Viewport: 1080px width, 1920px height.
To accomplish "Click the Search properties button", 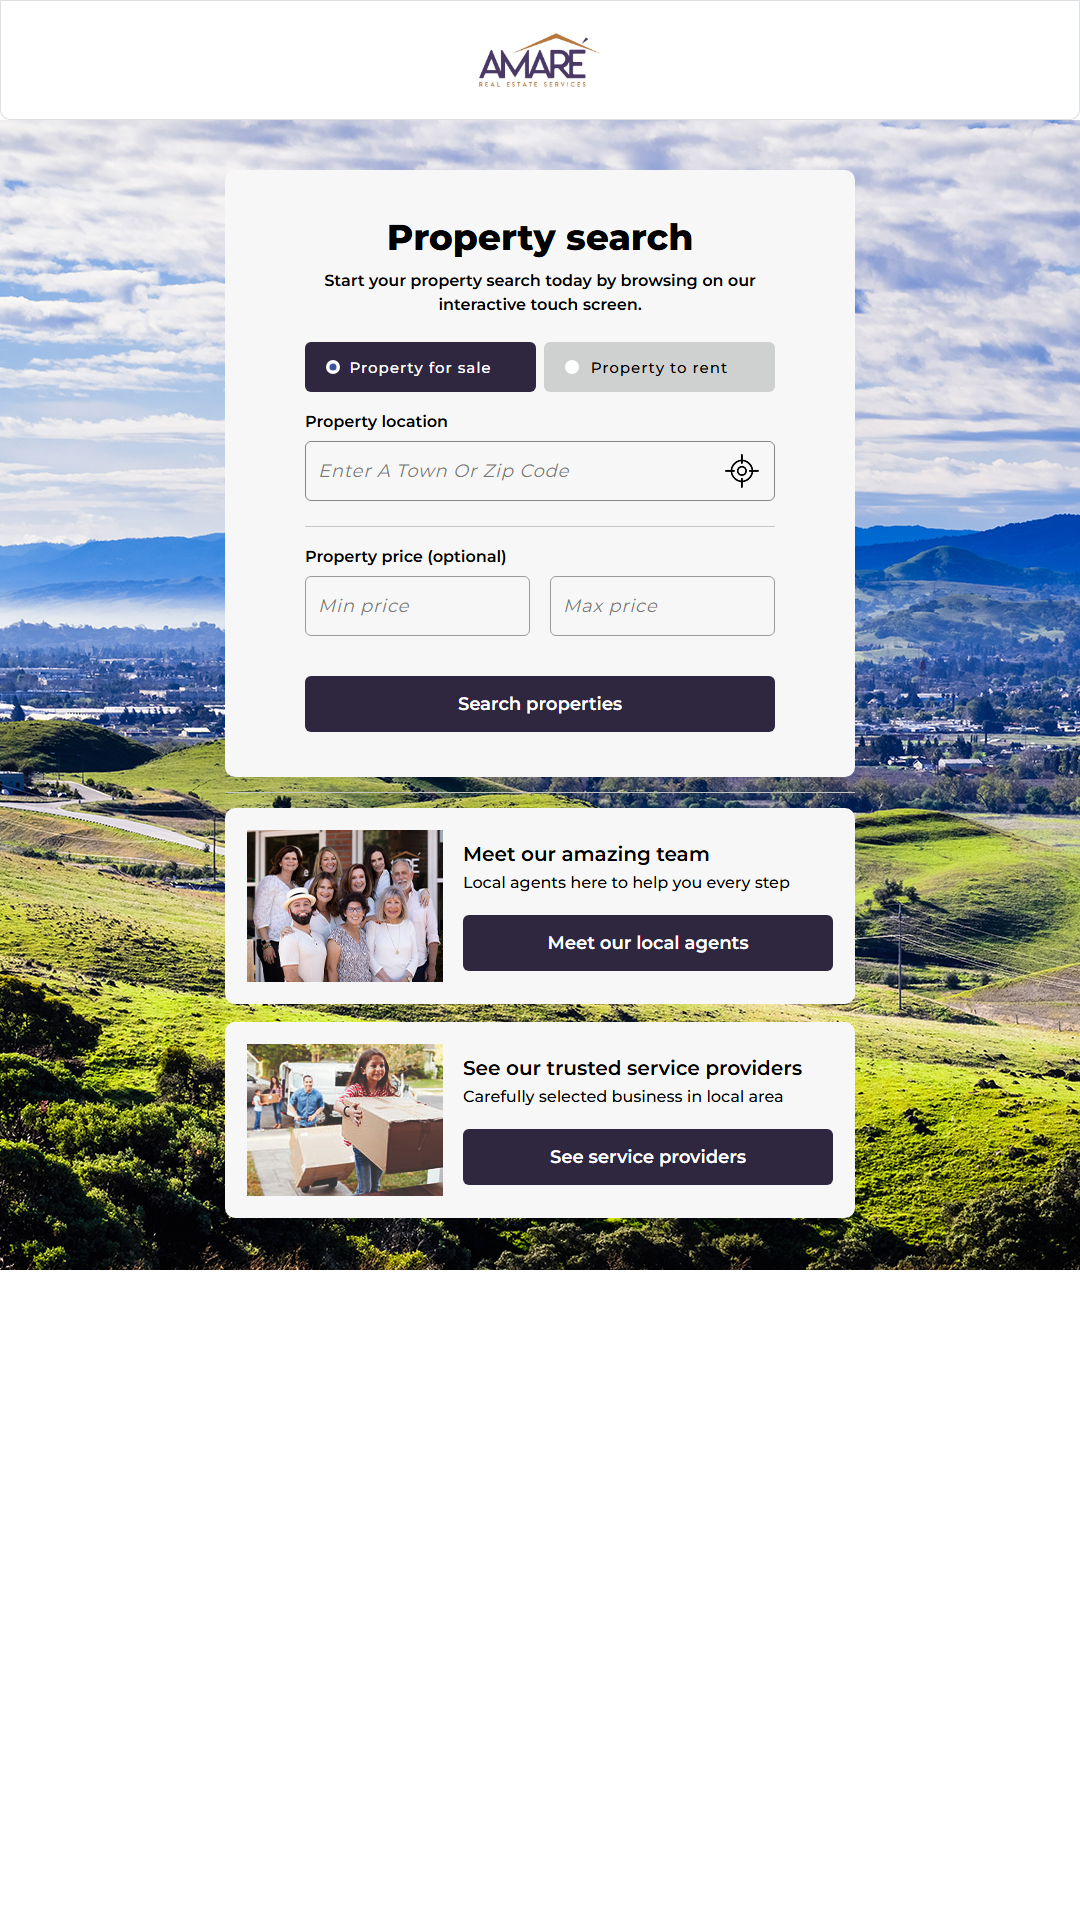I will point(540,704).
